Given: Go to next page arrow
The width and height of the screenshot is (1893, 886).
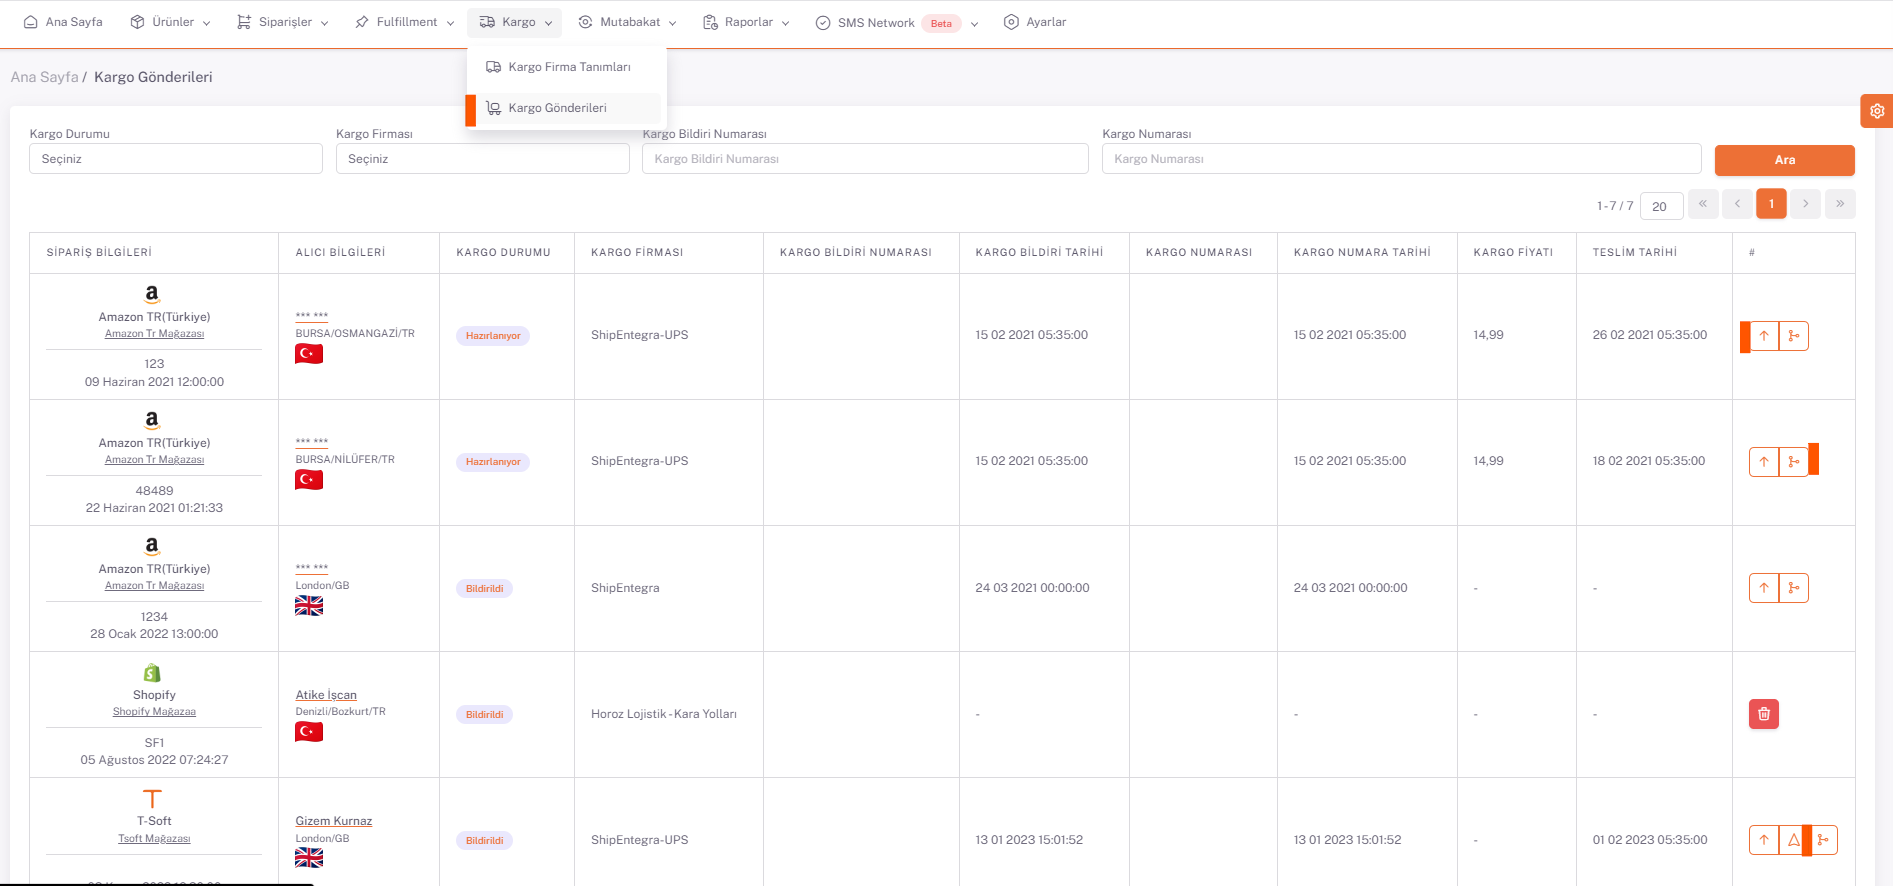Looking at the screenshot, I should click(x=1805, y=204).
